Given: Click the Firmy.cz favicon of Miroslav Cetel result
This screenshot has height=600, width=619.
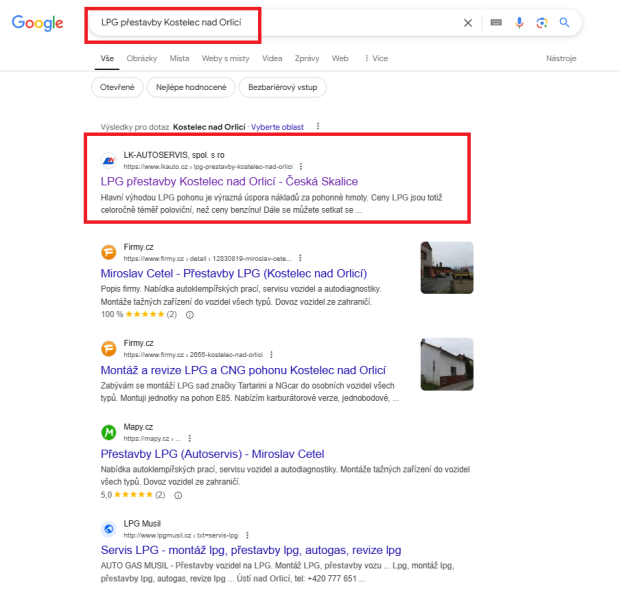Looking at the screenshot, I should (x=109, y=252).
